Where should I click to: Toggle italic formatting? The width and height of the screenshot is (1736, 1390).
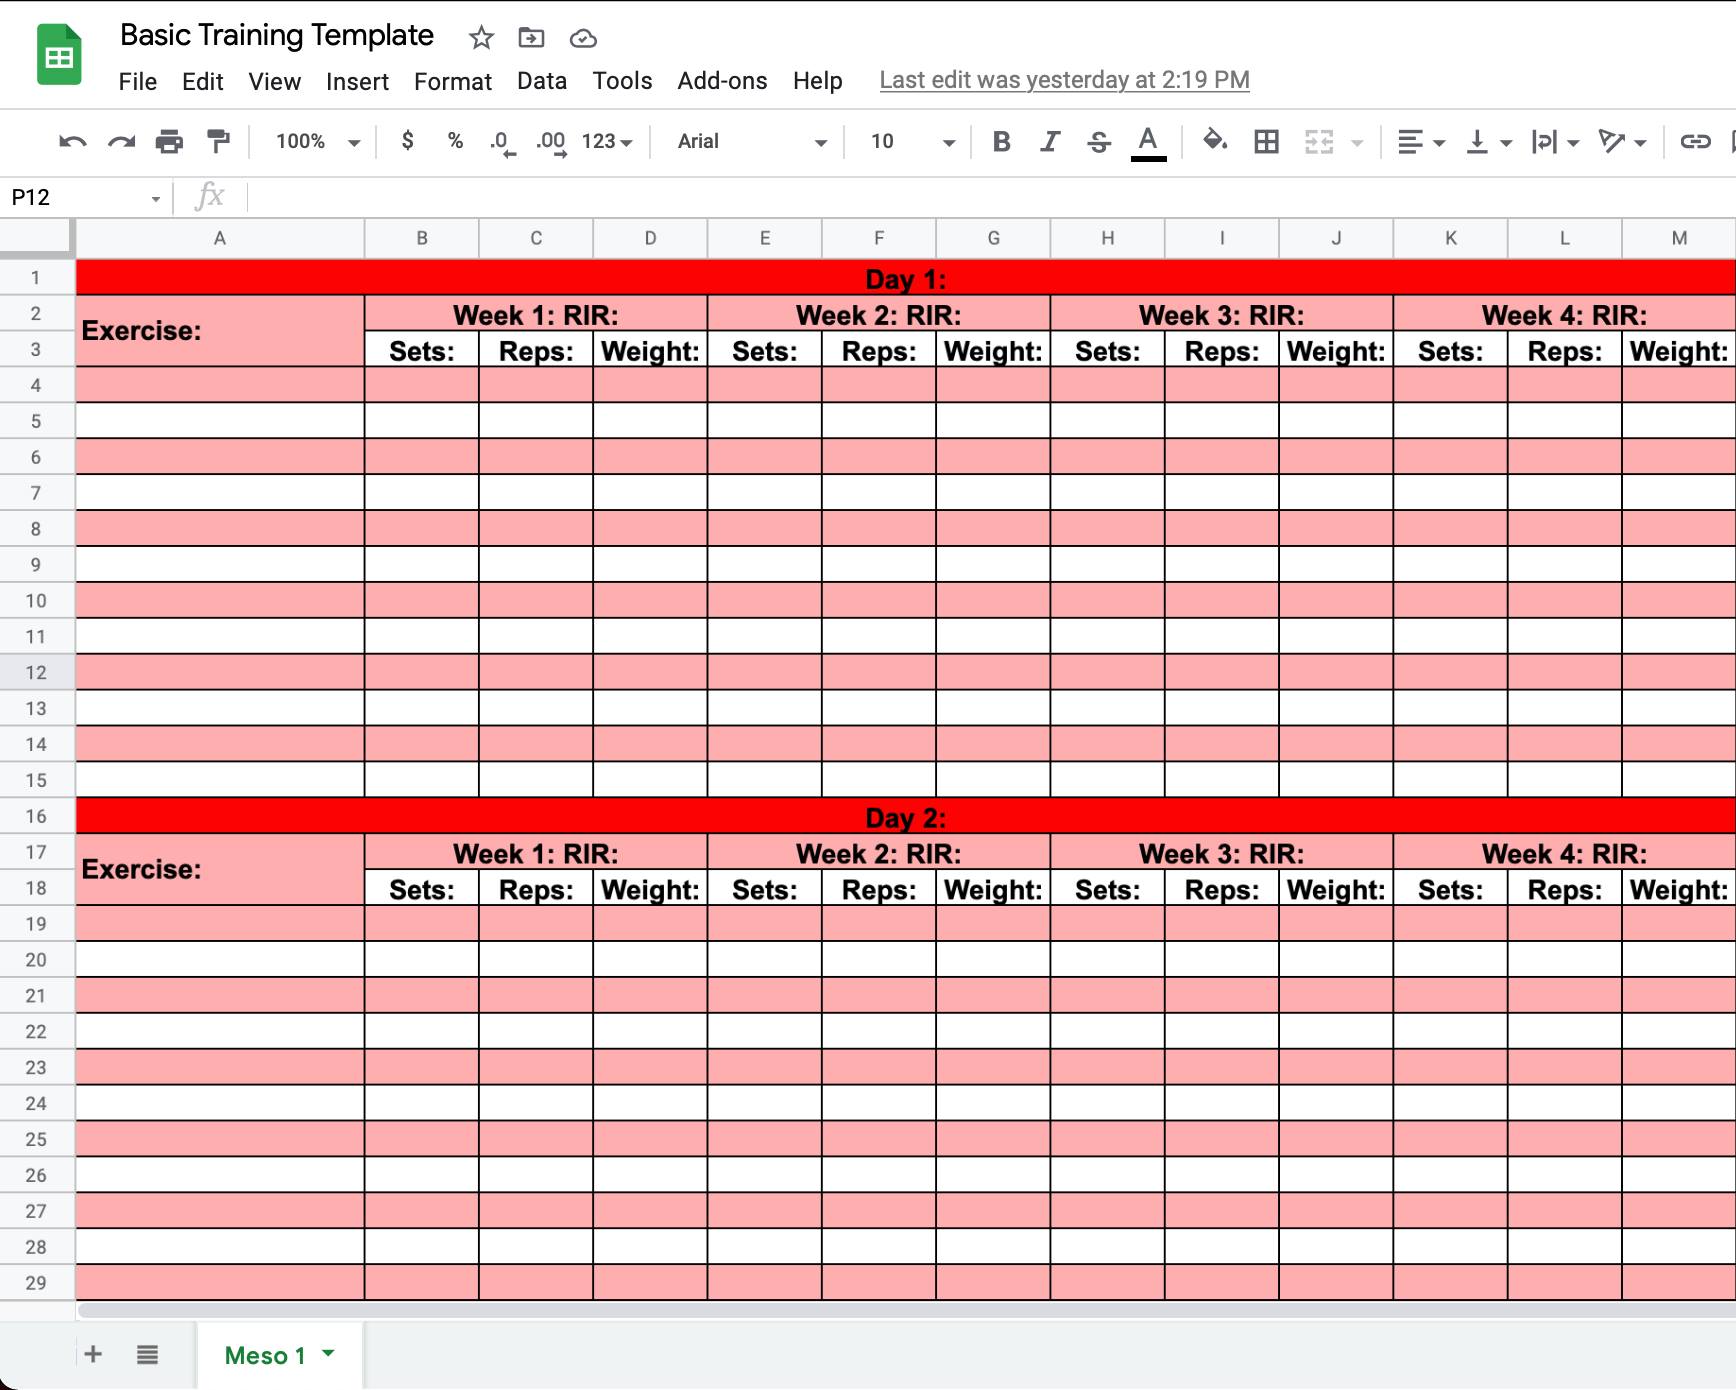coord(1049,142)
